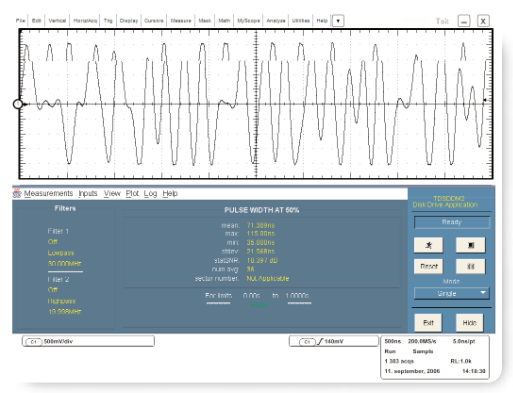Screen dimensions: 513x393
Task: Click the Reset button
Action: pyautogui.click(x=428, y=266)
